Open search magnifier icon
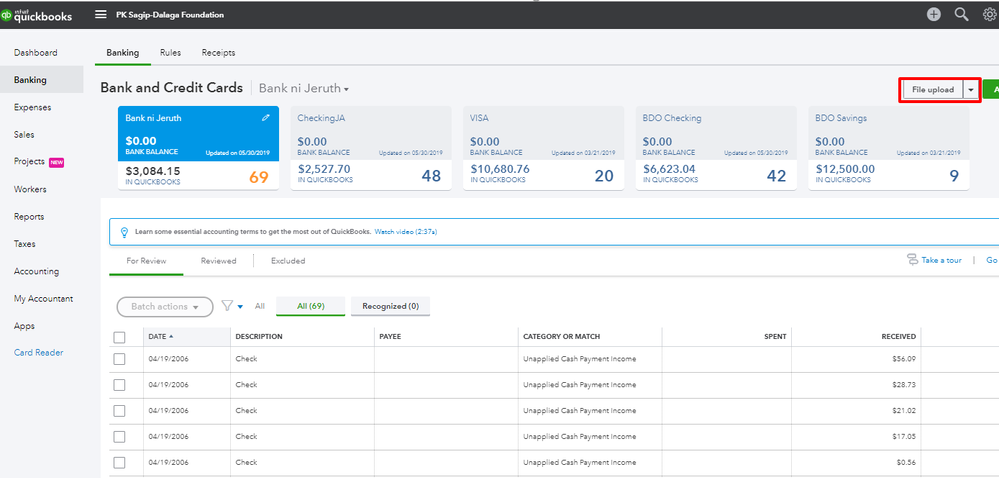 pos(962,14)
